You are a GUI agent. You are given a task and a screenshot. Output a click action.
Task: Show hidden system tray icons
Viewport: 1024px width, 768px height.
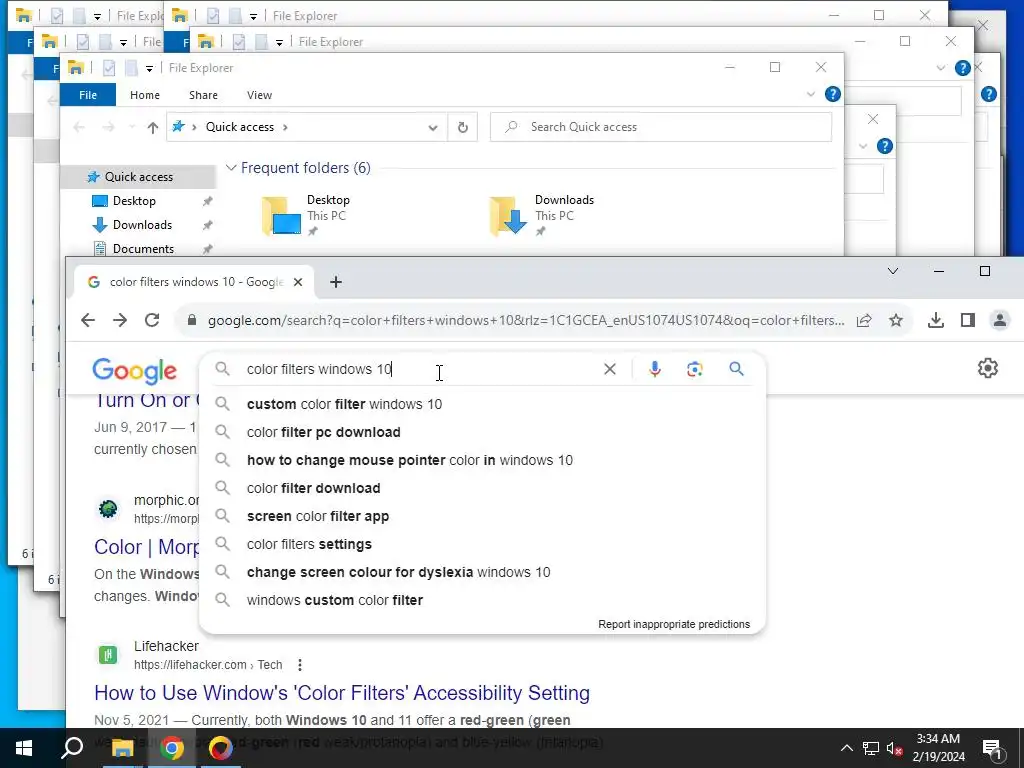846,748
